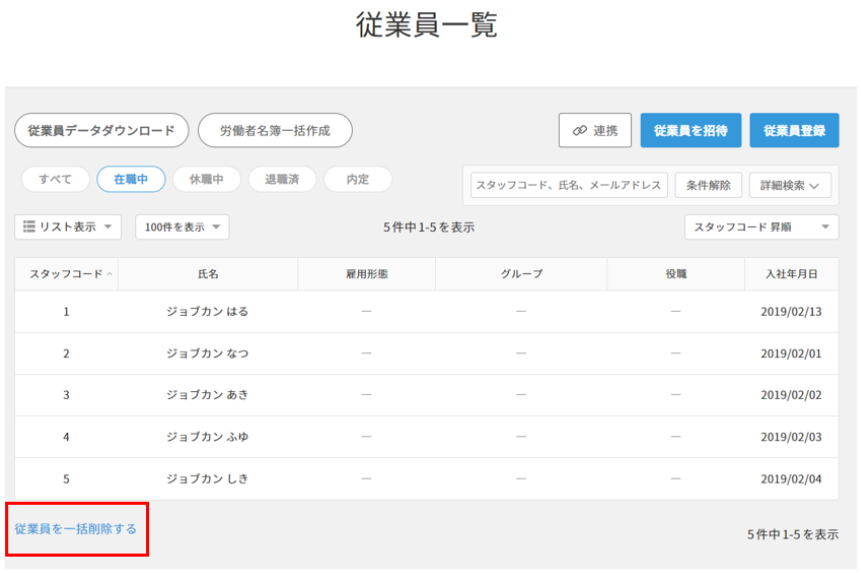
Task: Expand the 100件を表示 dropdown
Action: click(182, 227)
